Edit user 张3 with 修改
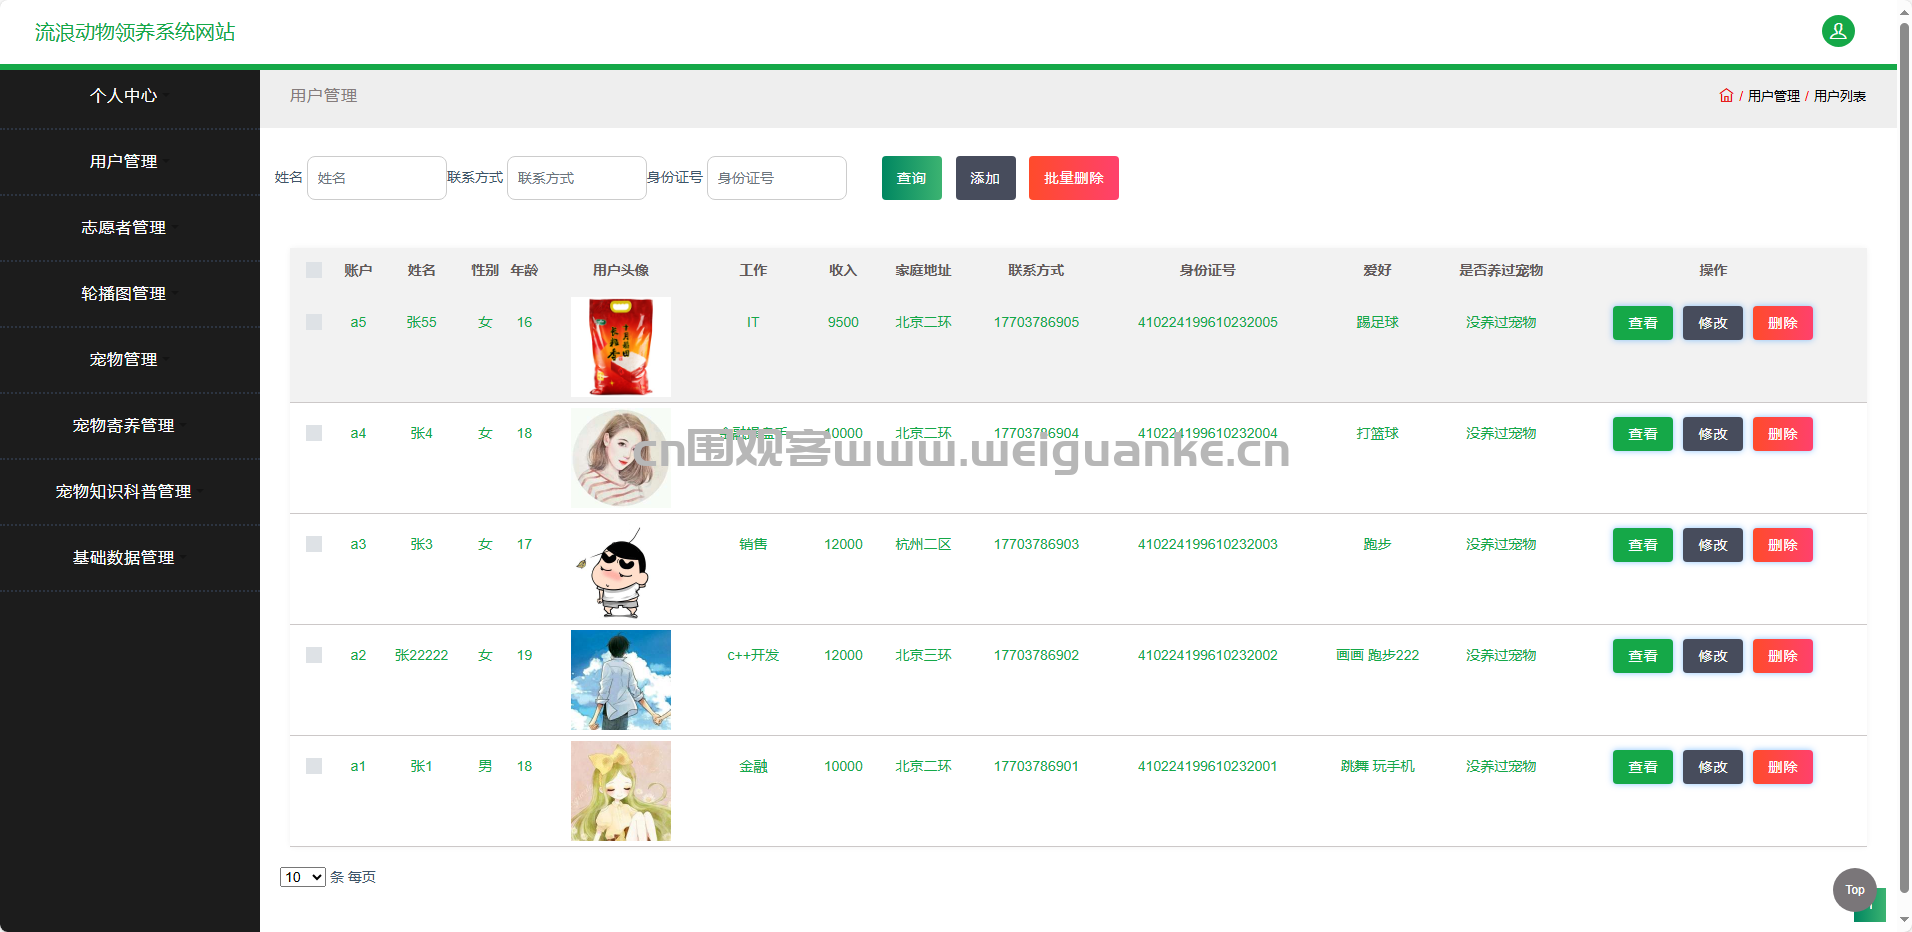The height and width of the screenshot is (932, 1912). click(x=1713, y=545)
